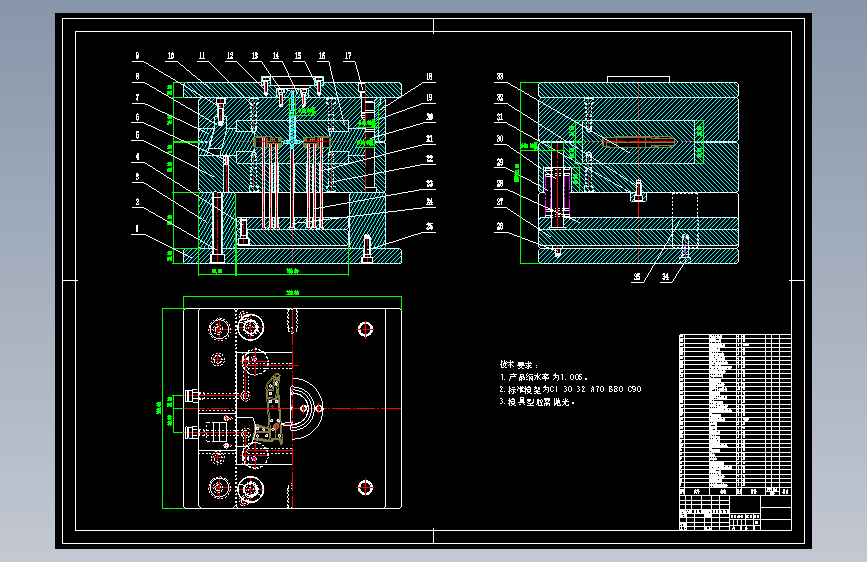
Task: Click part balloon number 31
Action: [x=500, y=117]
